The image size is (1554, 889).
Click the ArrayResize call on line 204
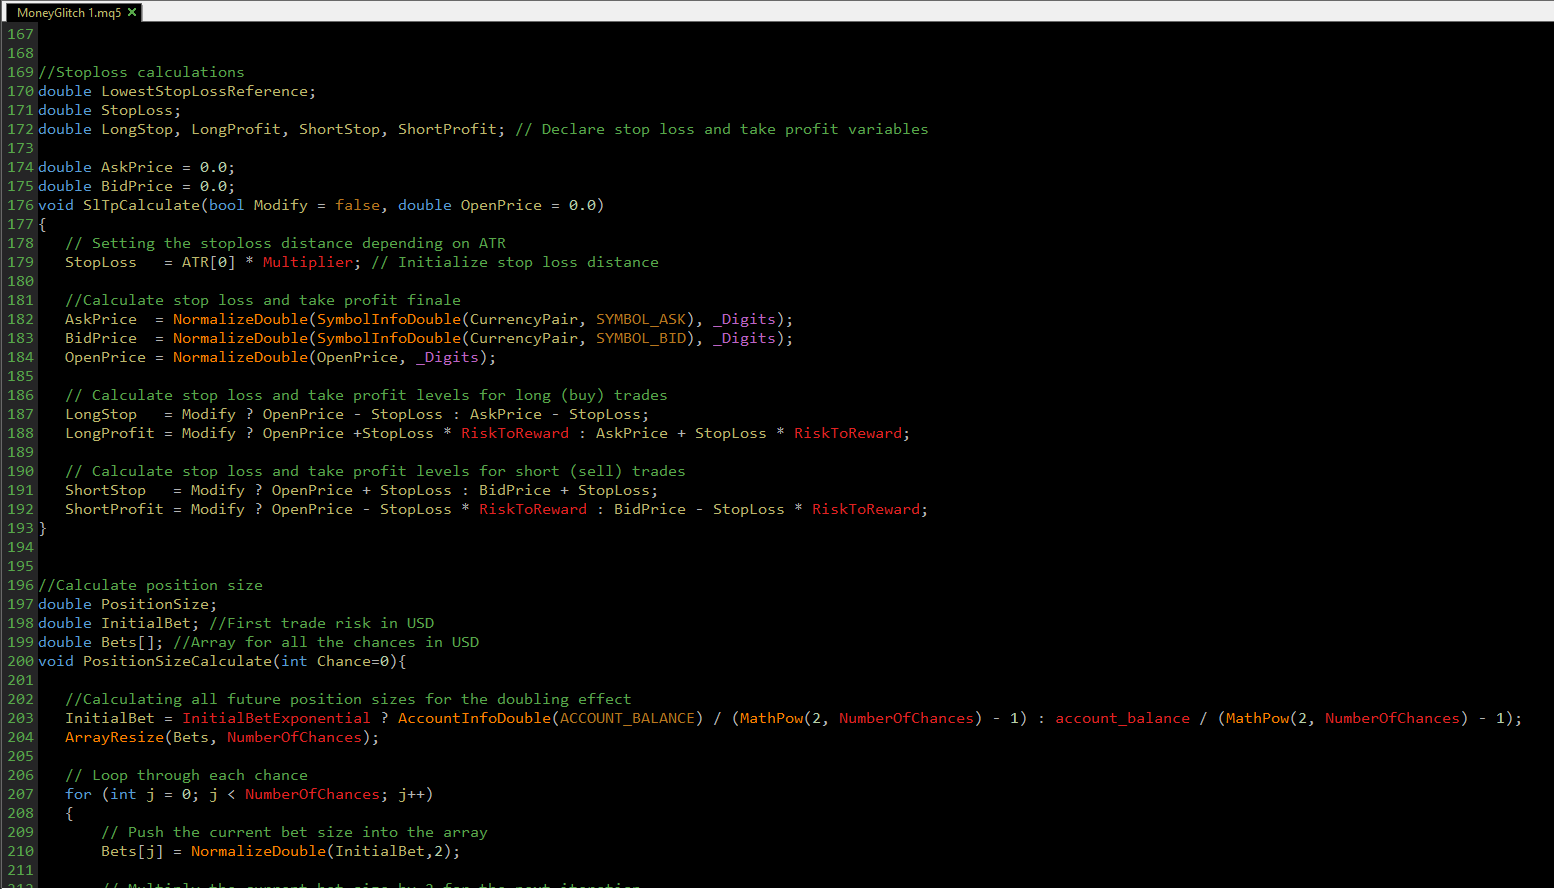110,737
